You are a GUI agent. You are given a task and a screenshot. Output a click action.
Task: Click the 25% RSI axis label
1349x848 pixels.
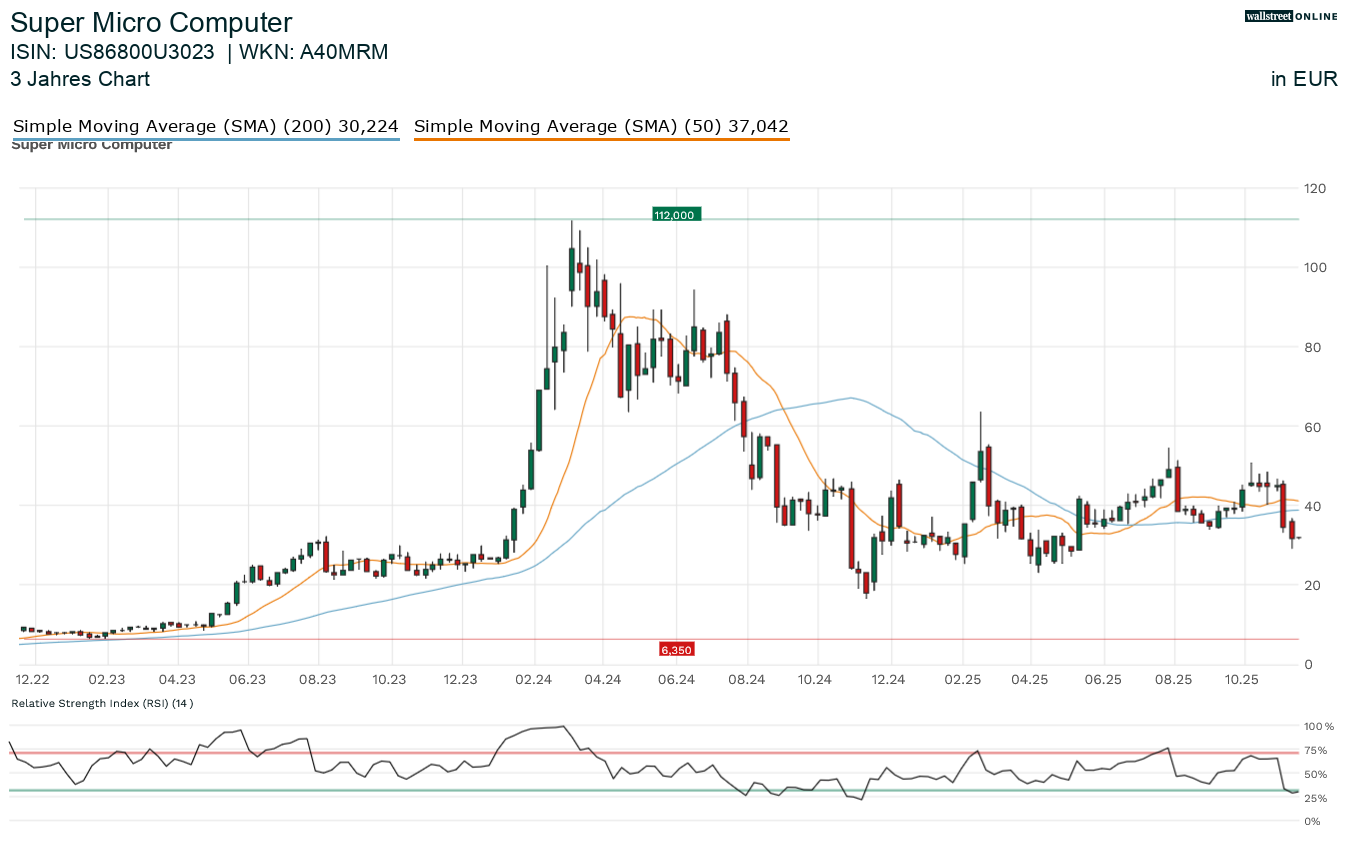(x=1317, y=799)
